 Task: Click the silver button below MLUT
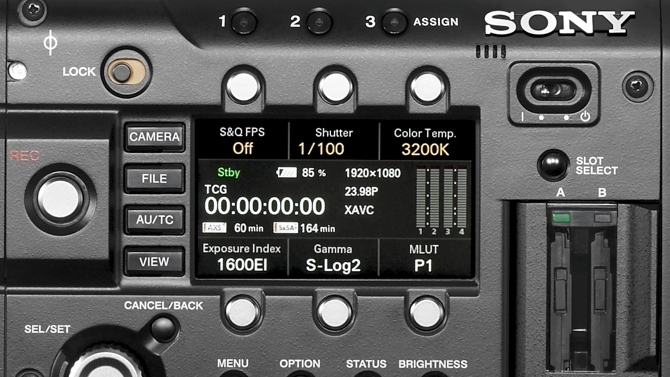point(426,313)
